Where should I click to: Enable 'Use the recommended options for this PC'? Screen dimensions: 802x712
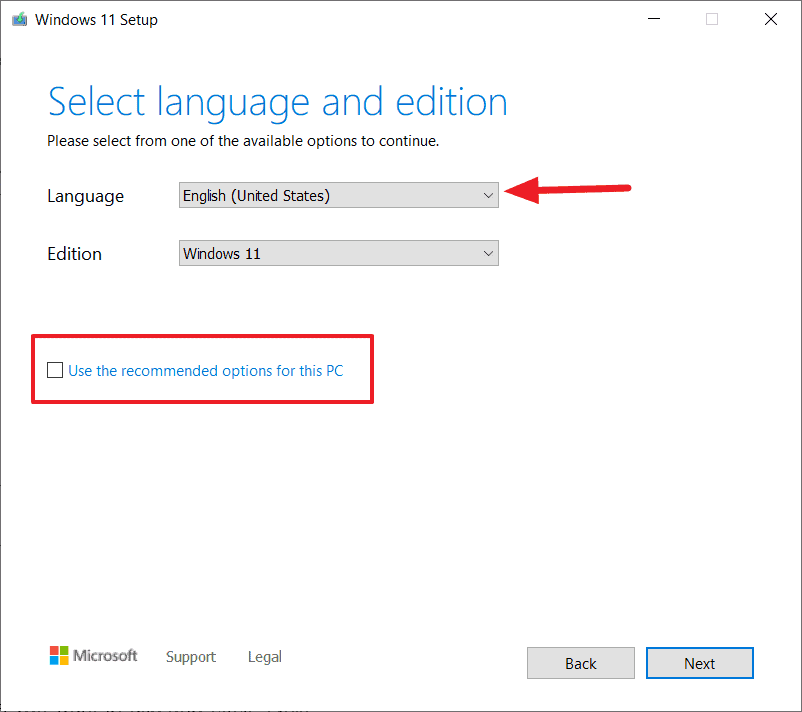tap(55, 369)
